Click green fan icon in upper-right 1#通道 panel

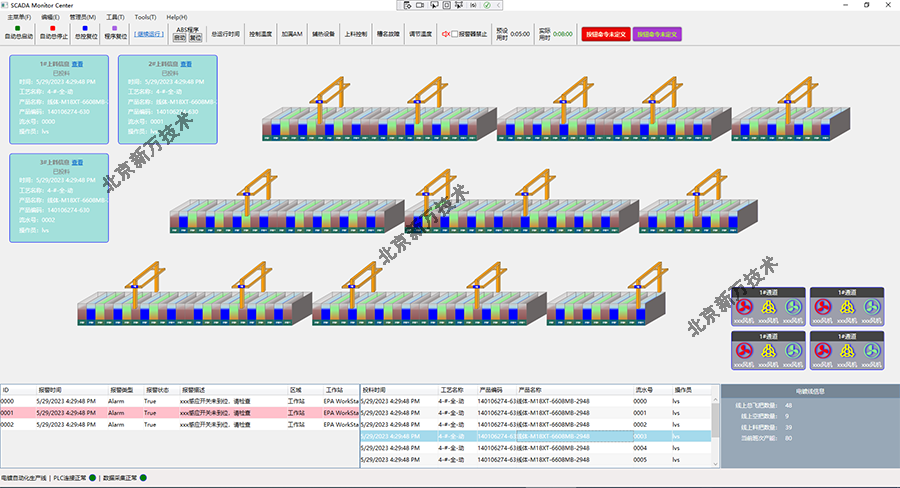[872, 307]
